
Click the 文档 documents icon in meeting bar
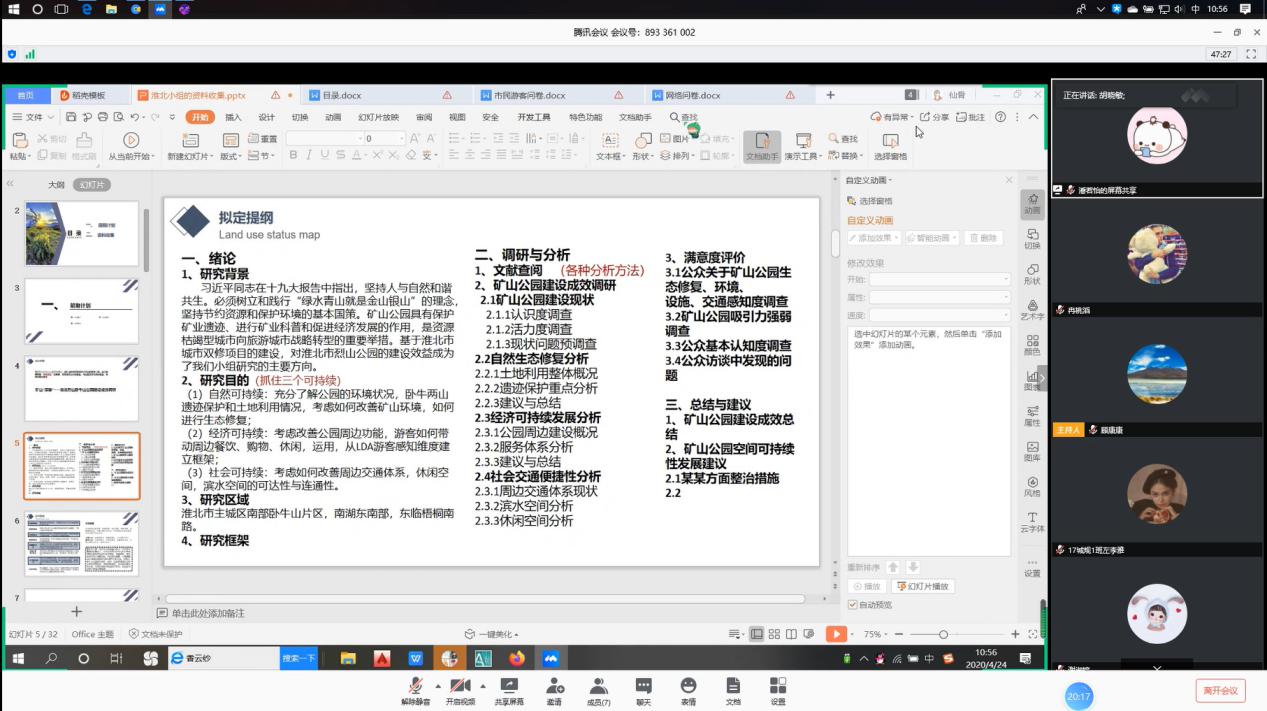pos(733,686)
